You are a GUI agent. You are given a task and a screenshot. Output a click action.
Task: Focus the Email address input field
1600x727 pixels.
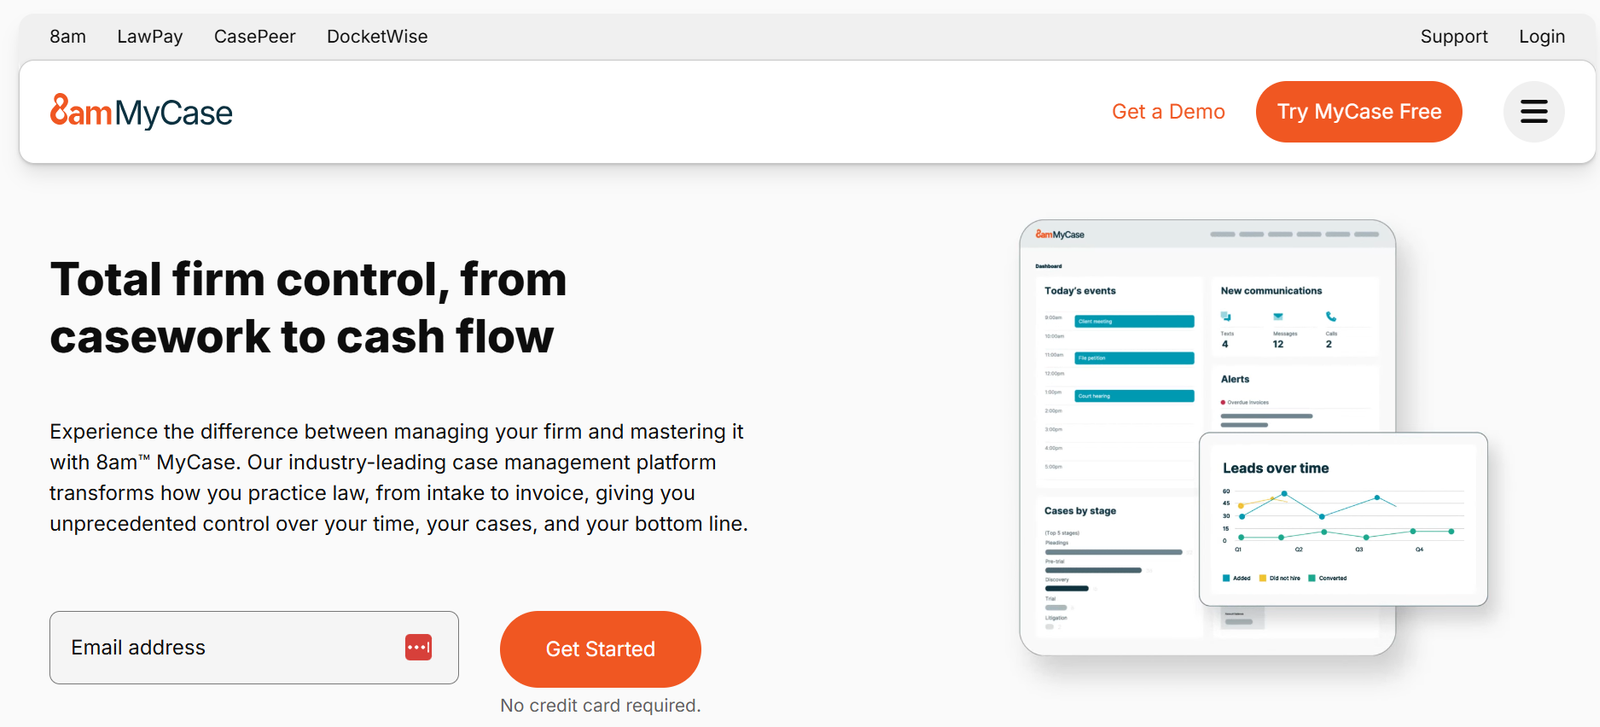254,648
